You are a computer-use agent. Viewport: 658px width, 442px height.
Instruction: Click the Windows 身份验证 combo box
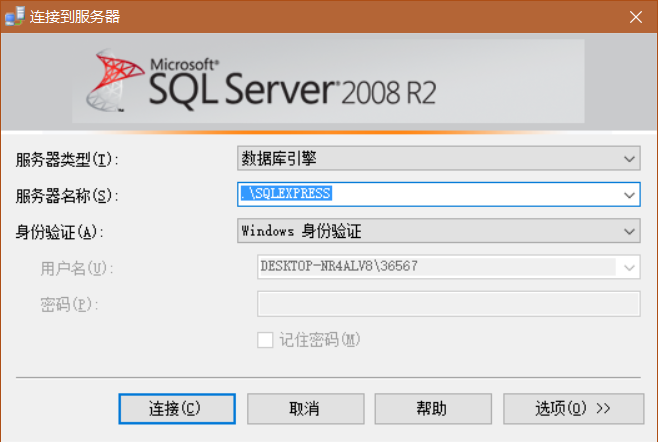pos(439,230)
